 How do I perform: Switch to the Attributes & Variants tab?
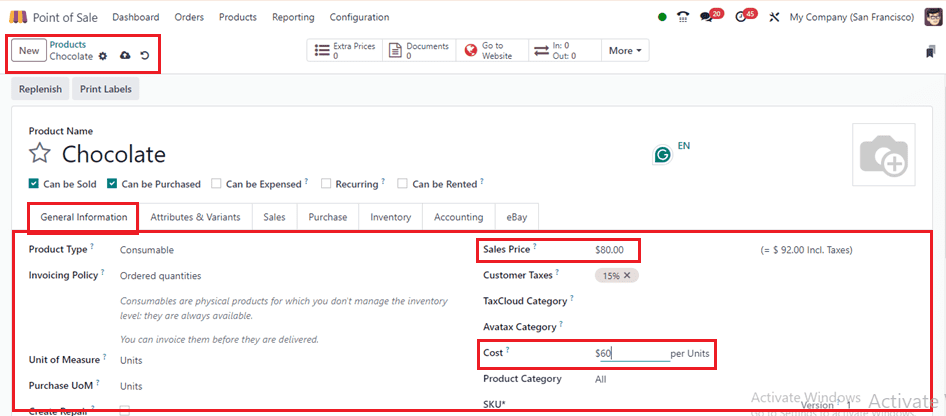(195, 217)
